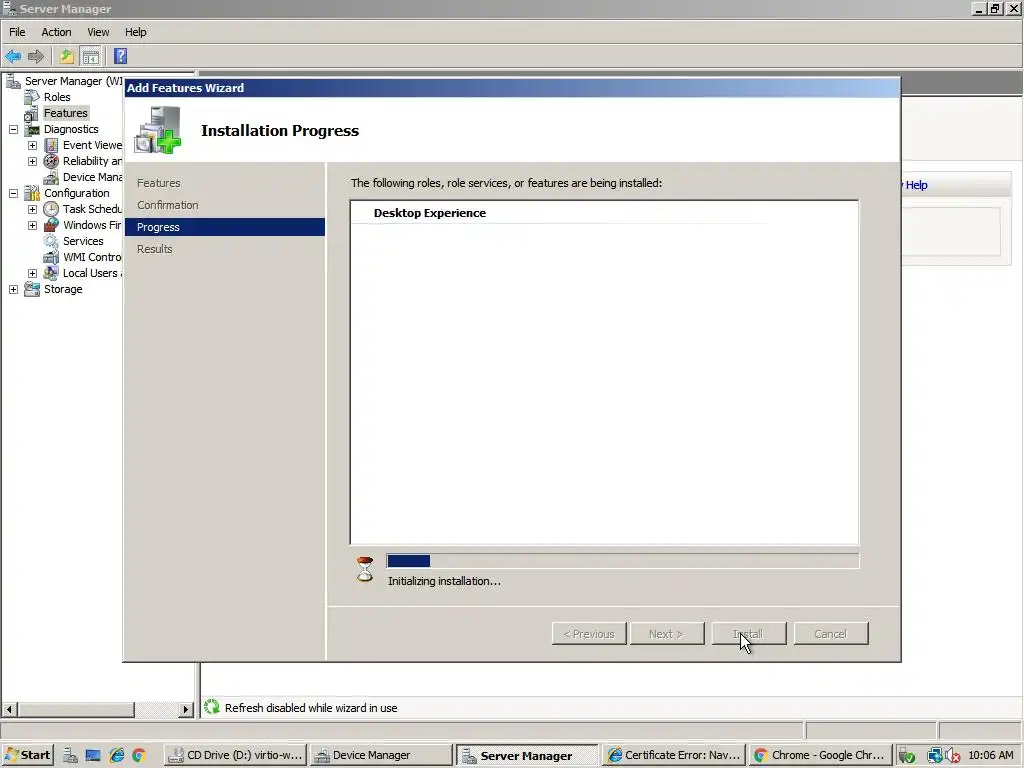Click the Back arrow toolbar icon

coord(13,56)
